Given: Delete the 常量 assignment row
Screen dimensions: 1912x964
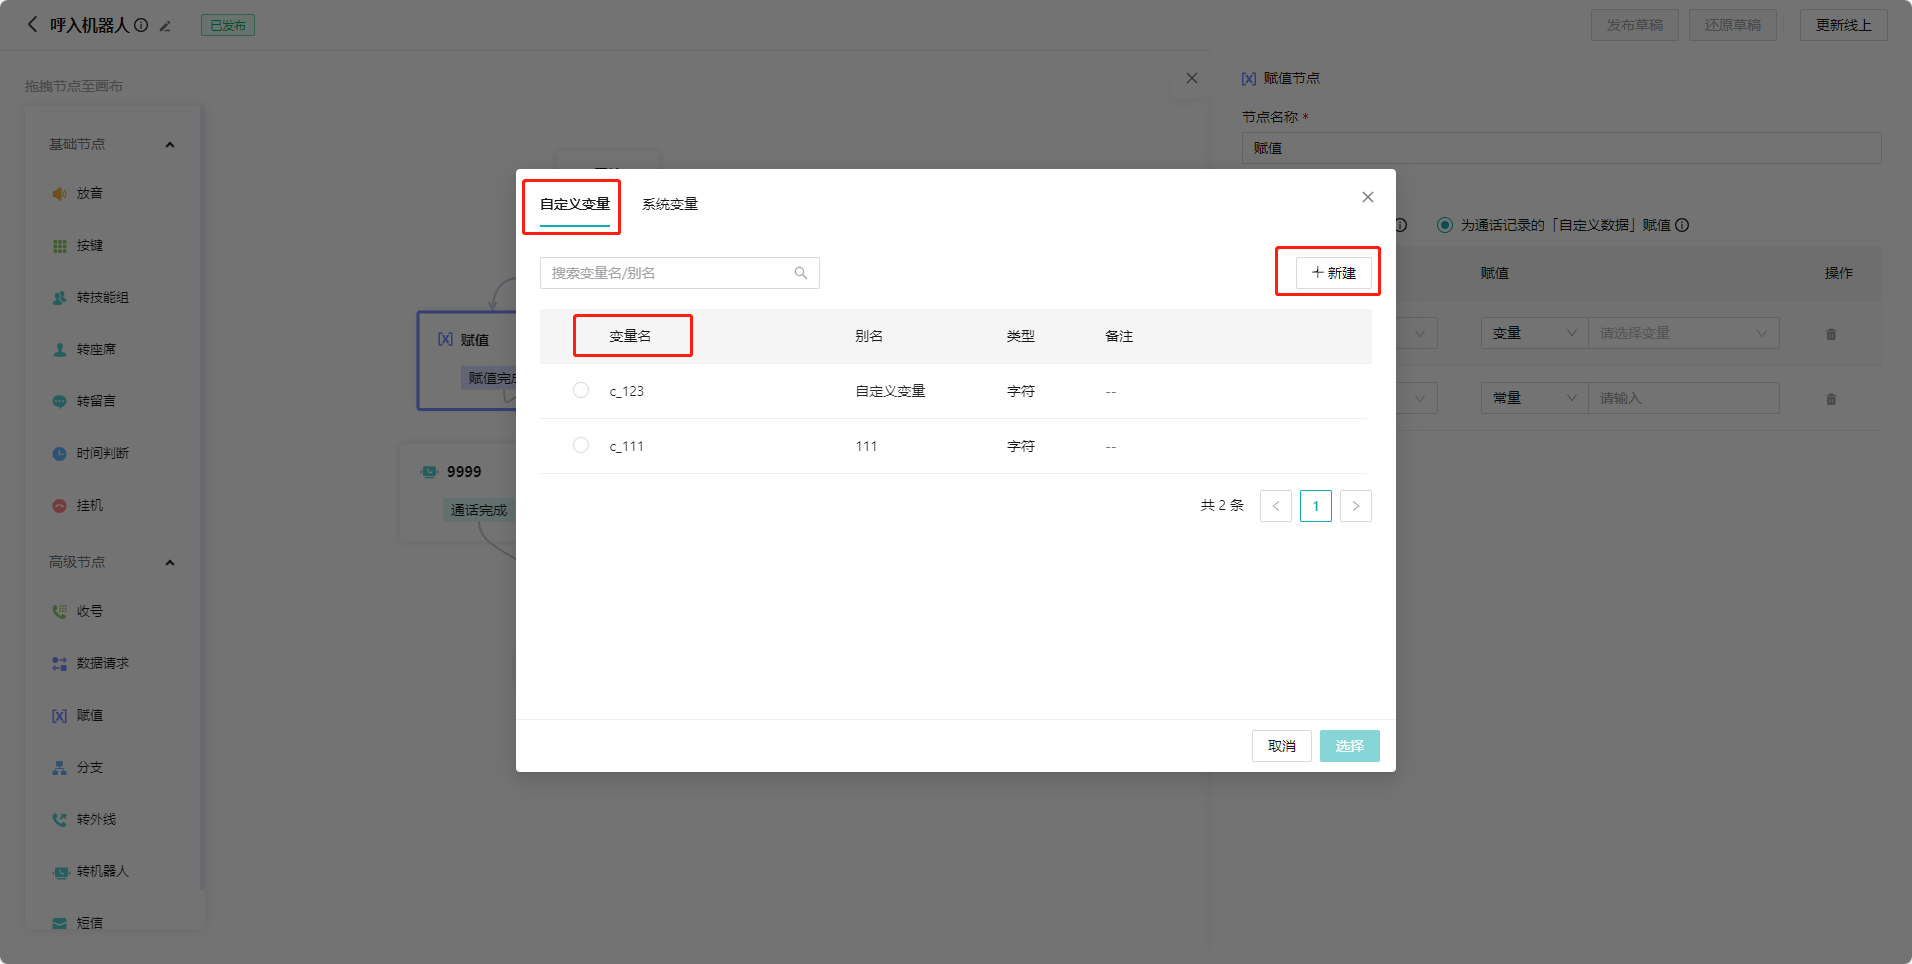Looking at the screenshot, I should [x=1831, y=399].
